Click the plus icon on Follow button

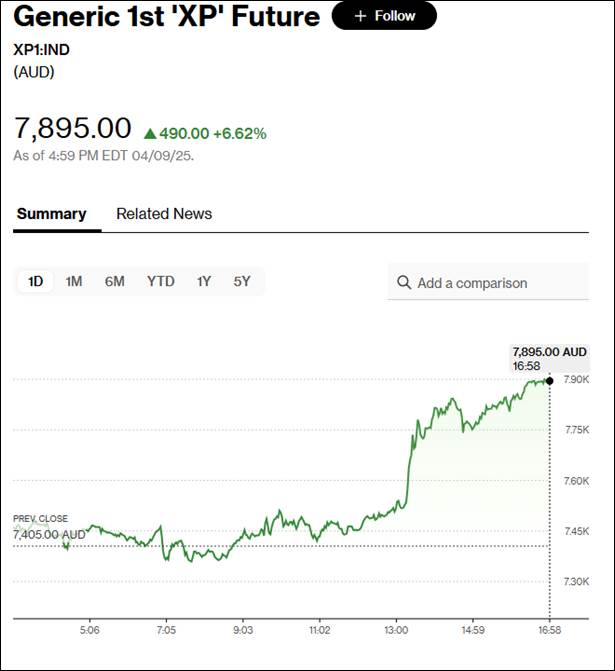pos(360,16)
